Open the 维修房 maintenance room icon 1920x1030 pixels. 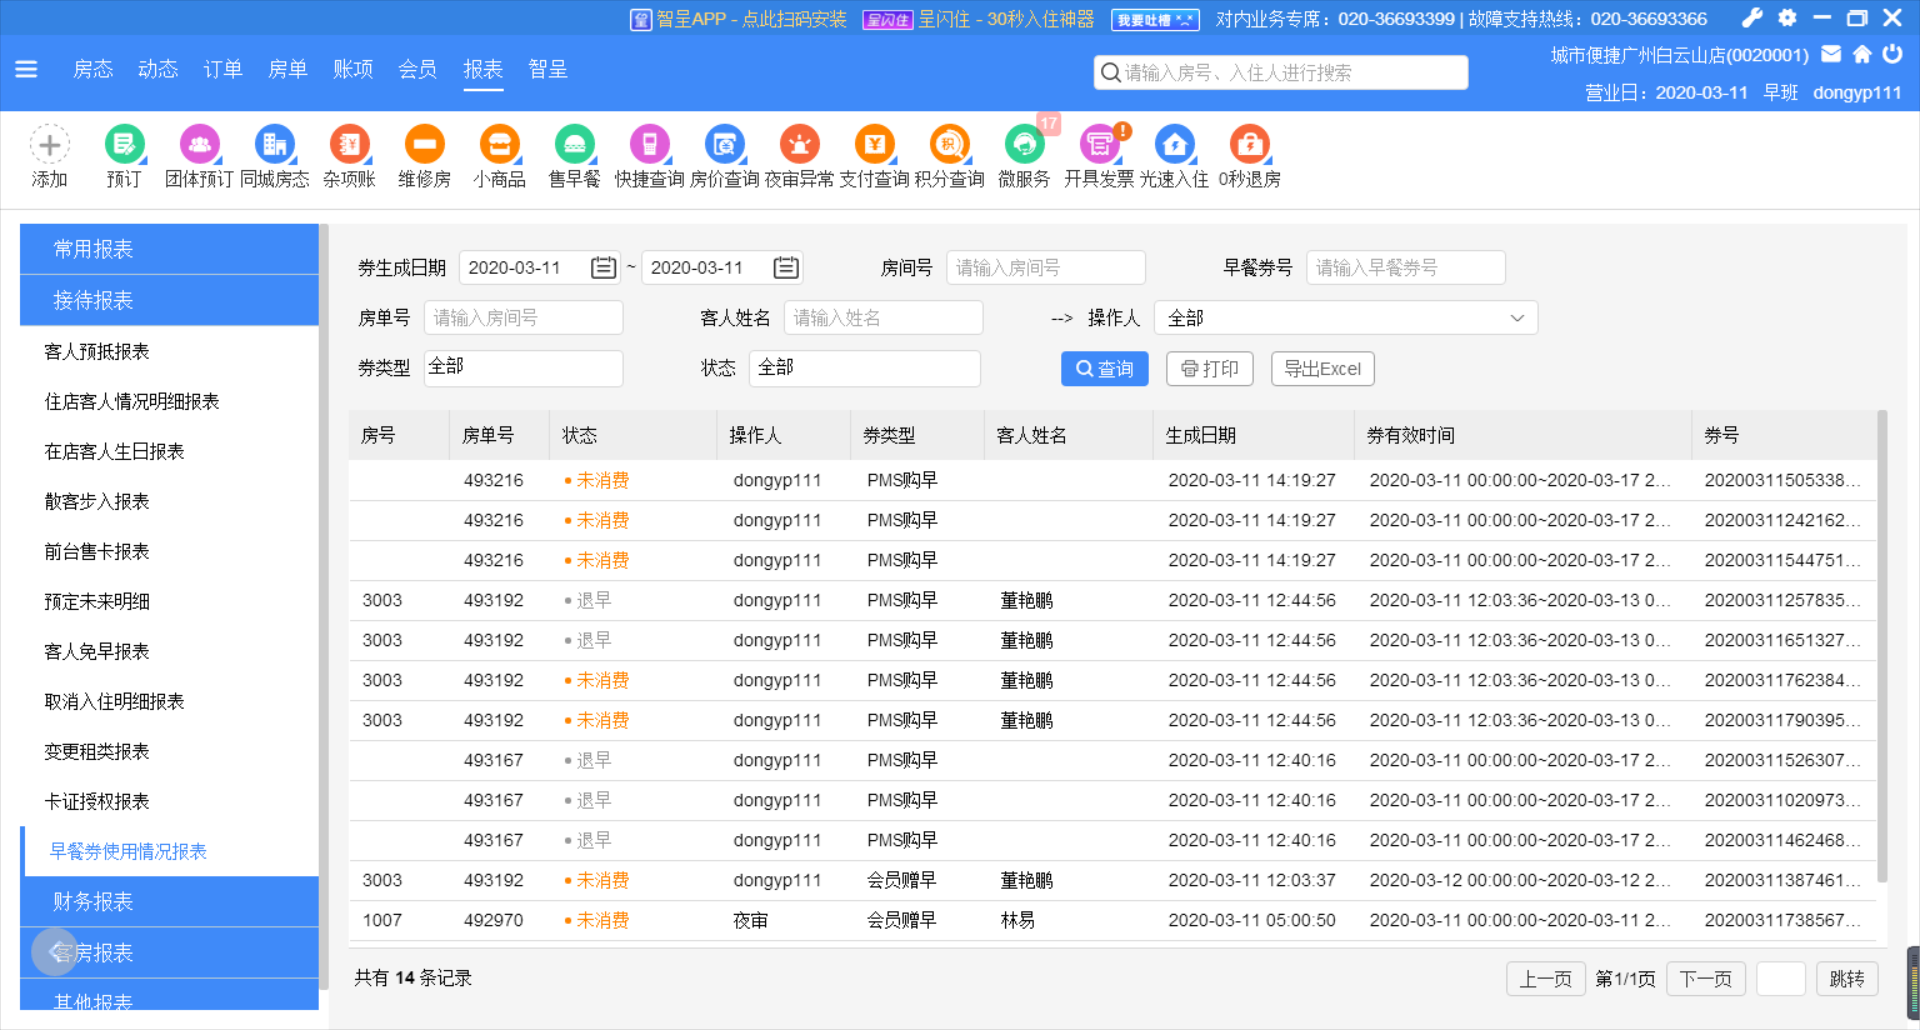424,146
